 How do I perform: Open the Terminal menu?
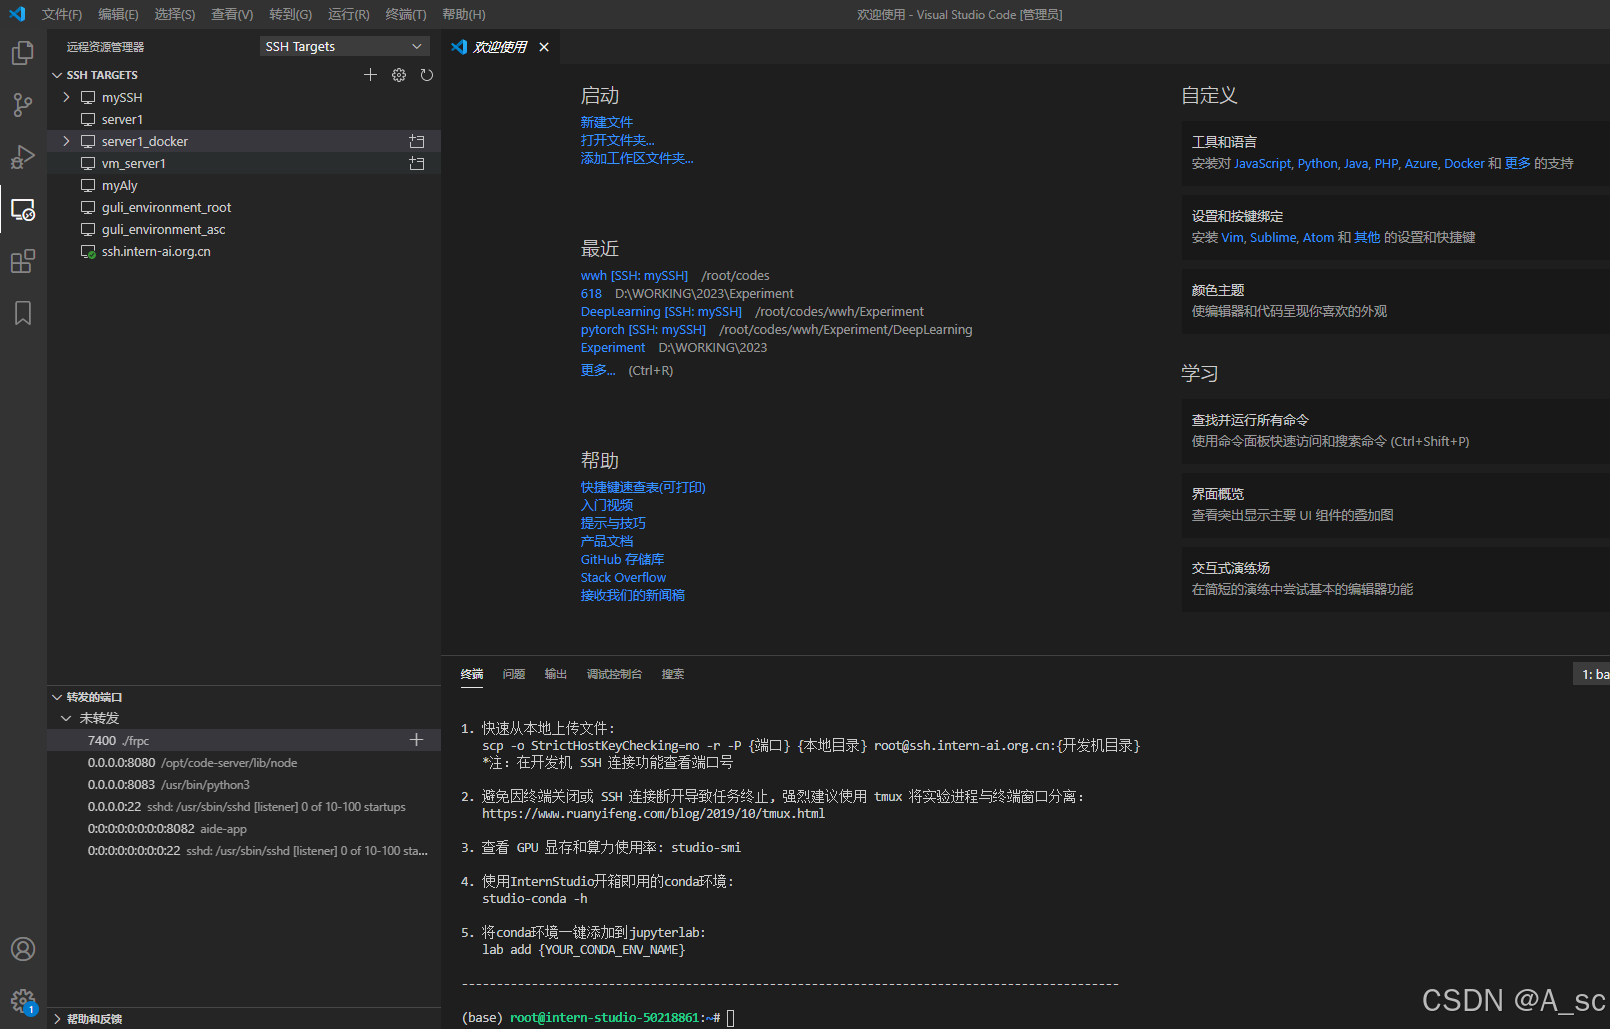point(406,14)
